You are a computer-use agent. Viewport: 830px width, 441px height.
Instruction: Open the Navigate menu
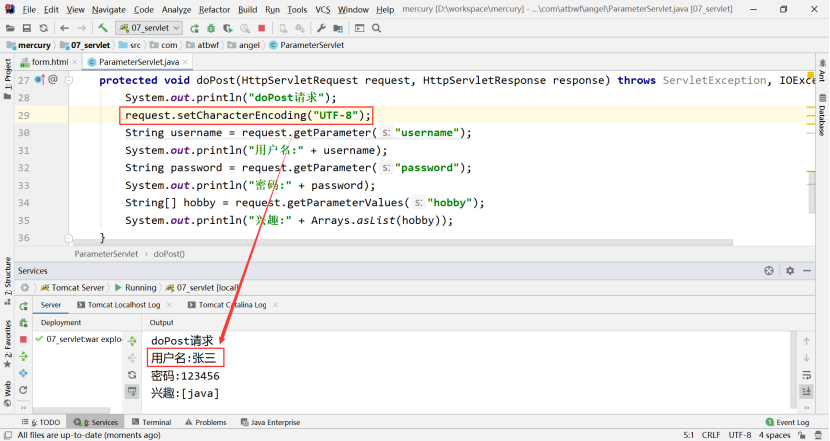pos(109,10)
